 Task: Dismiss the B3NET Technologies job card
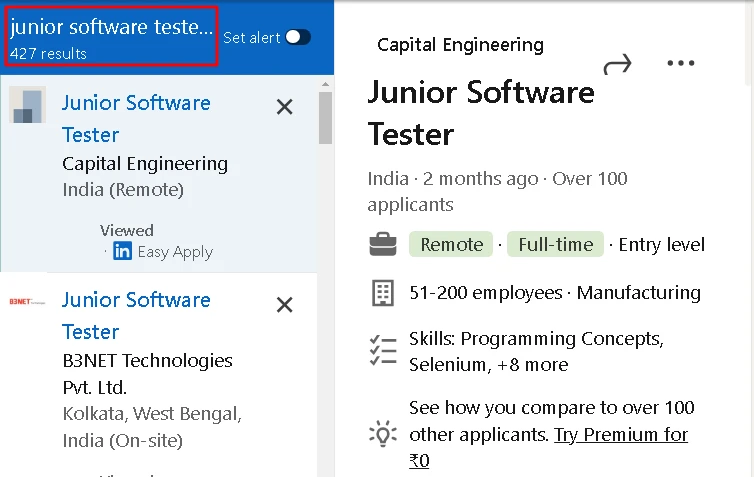click(x=285, y=304)
